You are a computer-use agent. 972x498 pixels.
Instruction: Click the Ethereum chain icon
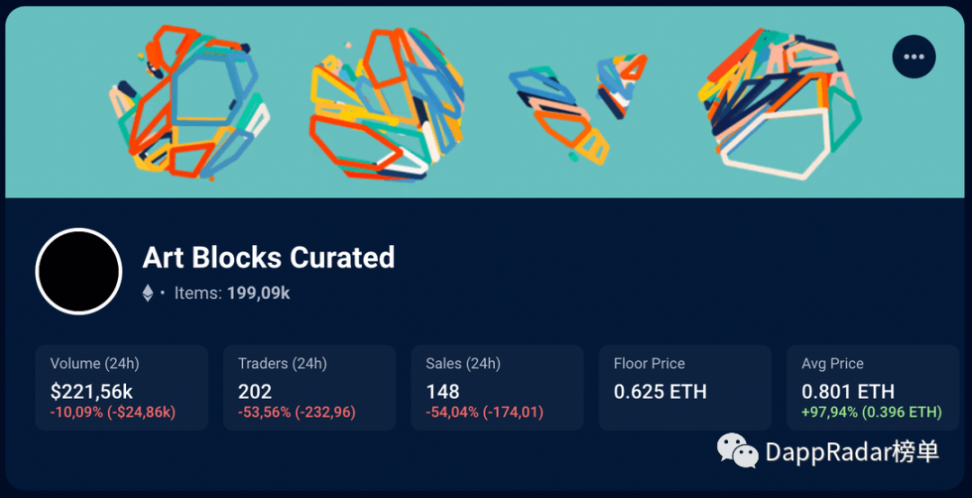click(148, 293)
